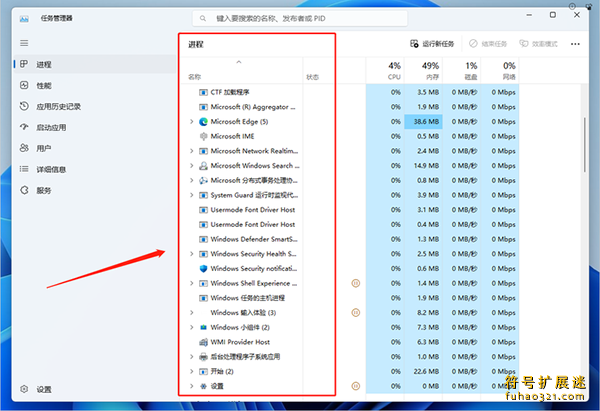Expand the Microsoft Network Realtime process
This screenshot has height=411, width=600.
[x=192, y=151]
